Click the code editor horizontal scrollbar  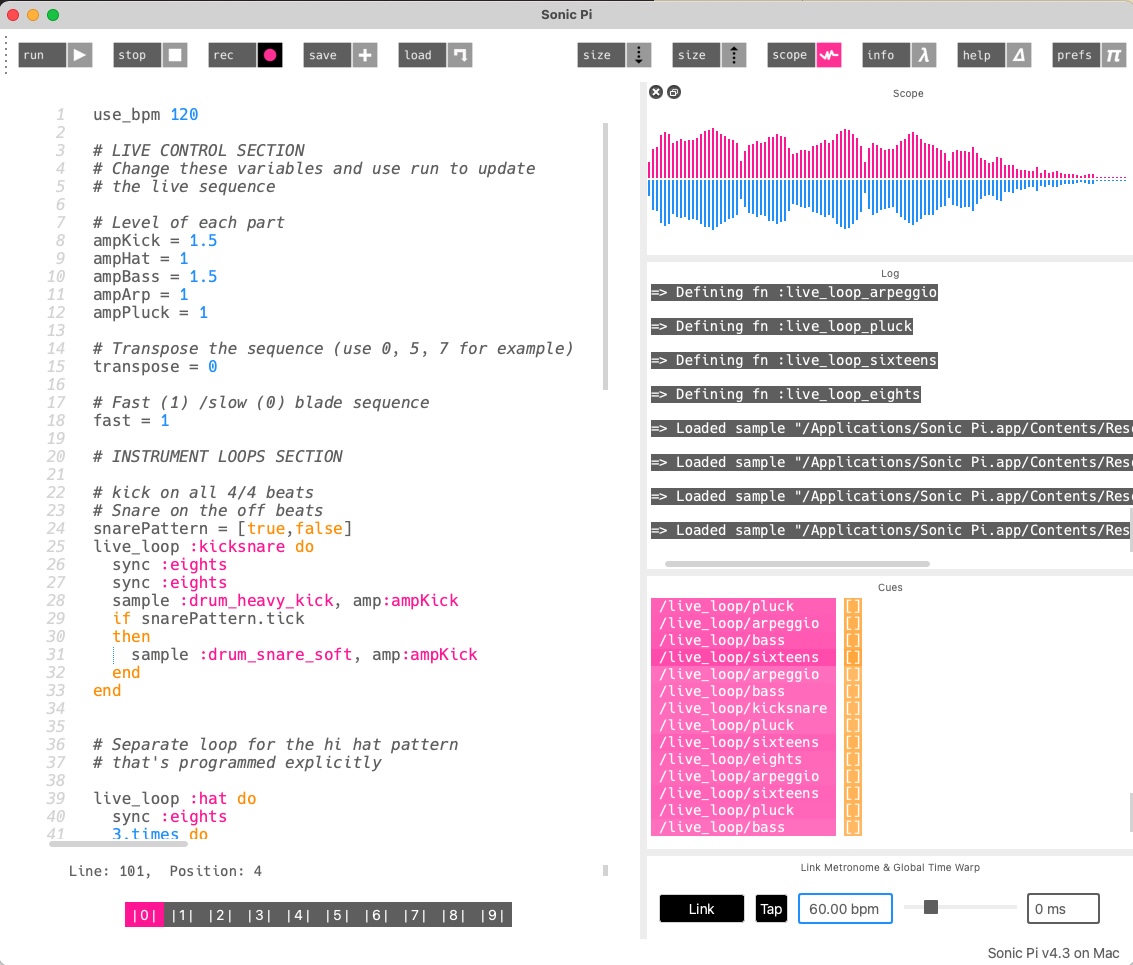coord(118,844)
